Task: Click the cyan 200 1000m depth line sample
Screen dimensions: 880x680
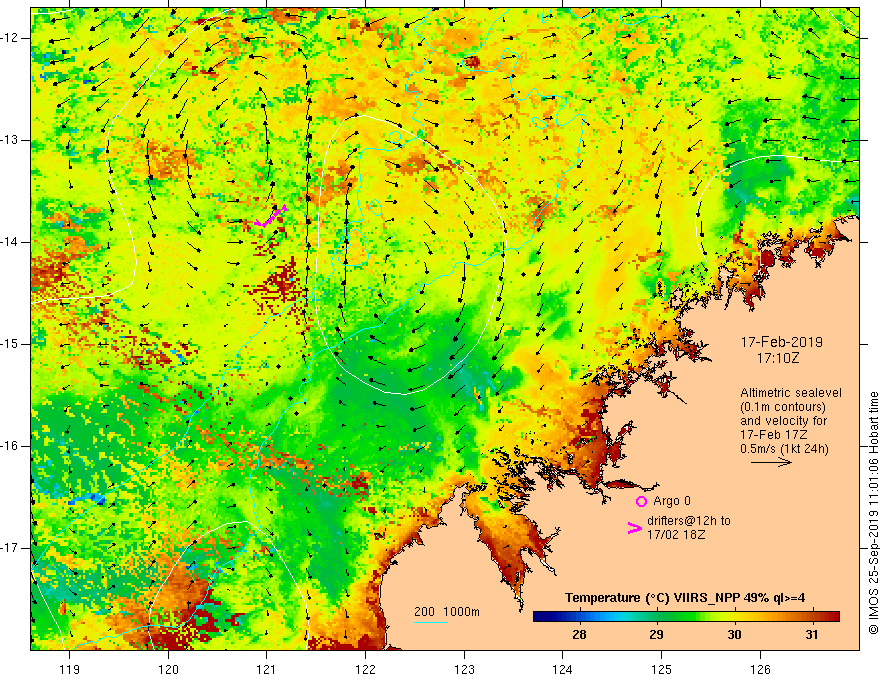Action: coord(430,622)
